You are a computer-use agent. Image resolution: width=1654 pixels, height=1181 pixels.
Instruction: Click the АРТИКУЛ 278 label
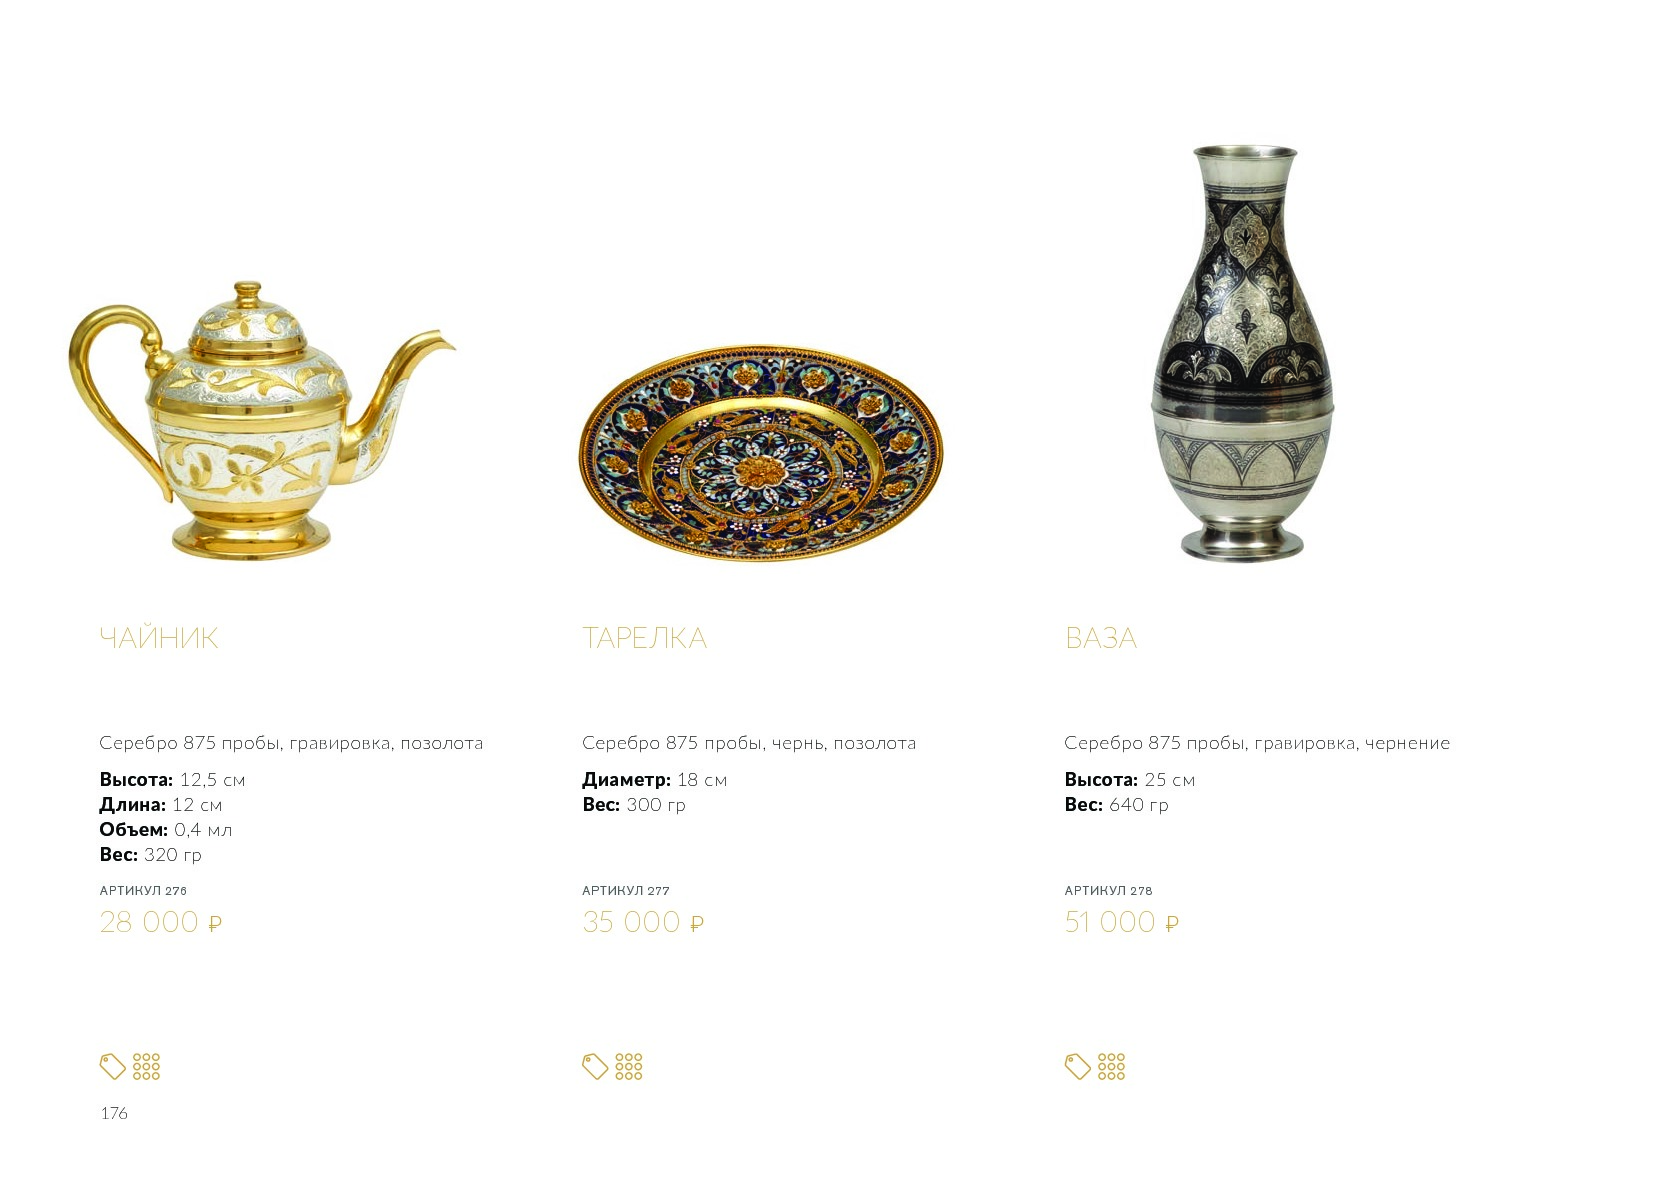coord(1108,890)
